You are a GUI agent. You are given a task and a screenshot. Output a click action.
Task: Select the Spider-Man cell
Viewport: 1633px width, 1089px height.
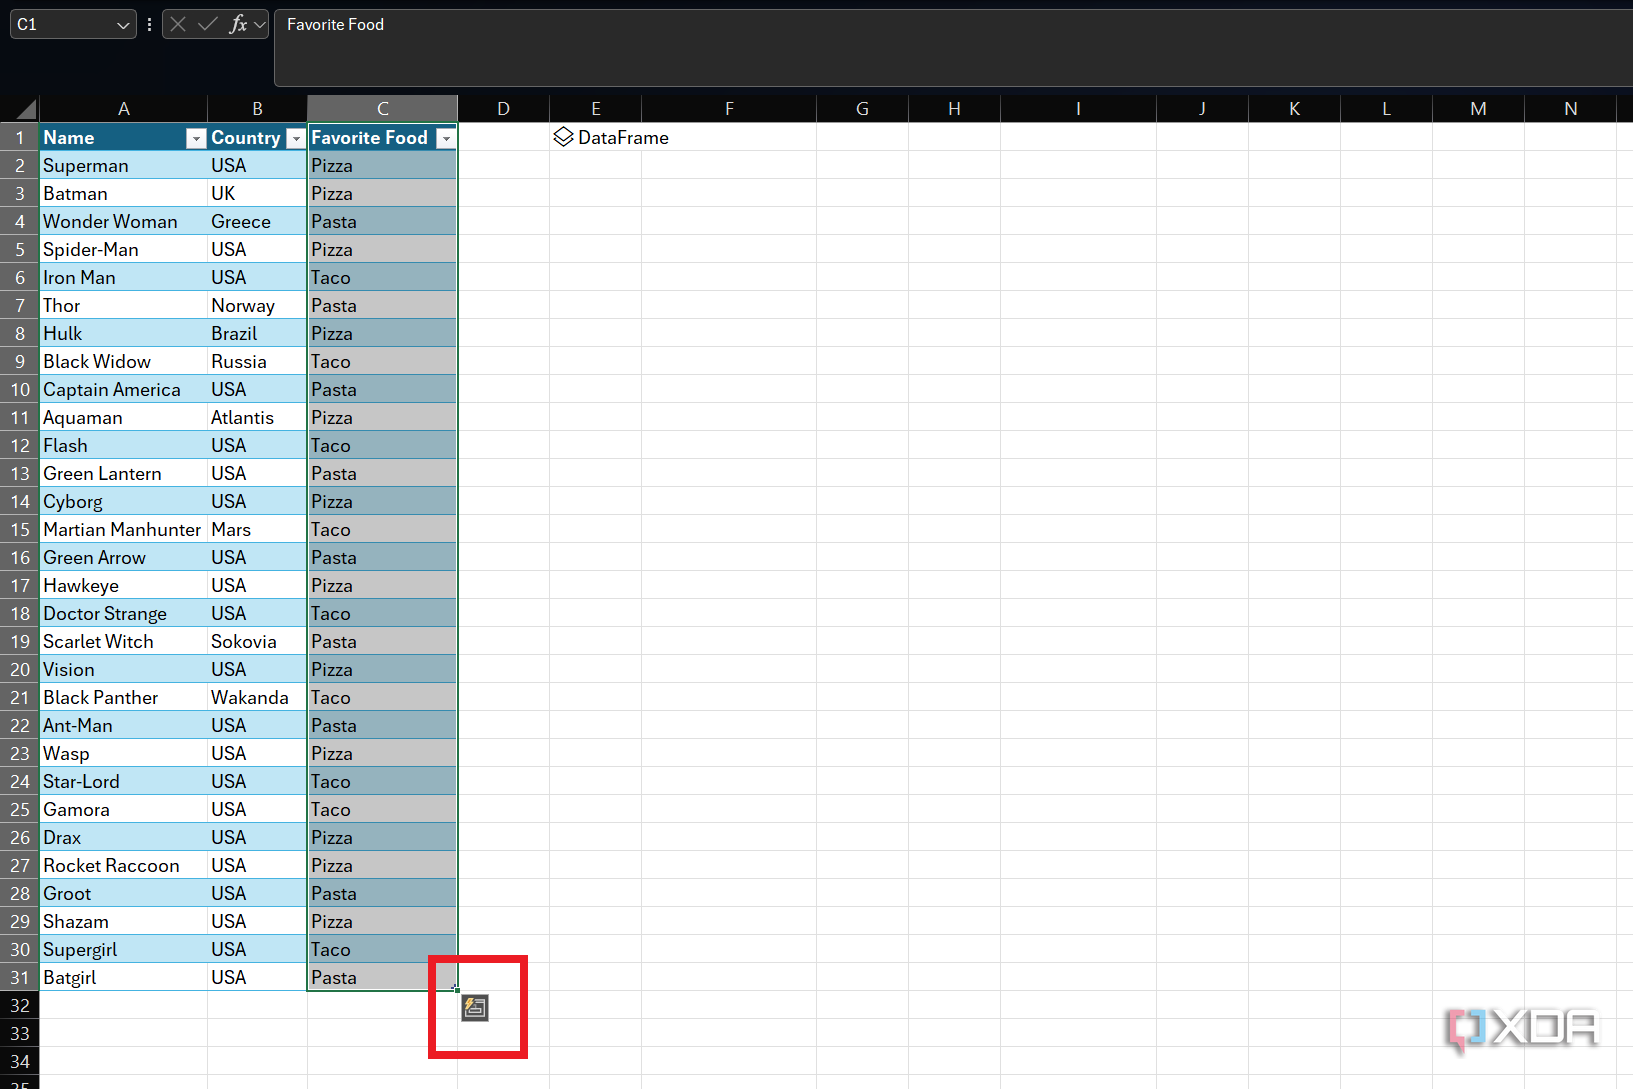coord(123,249)
